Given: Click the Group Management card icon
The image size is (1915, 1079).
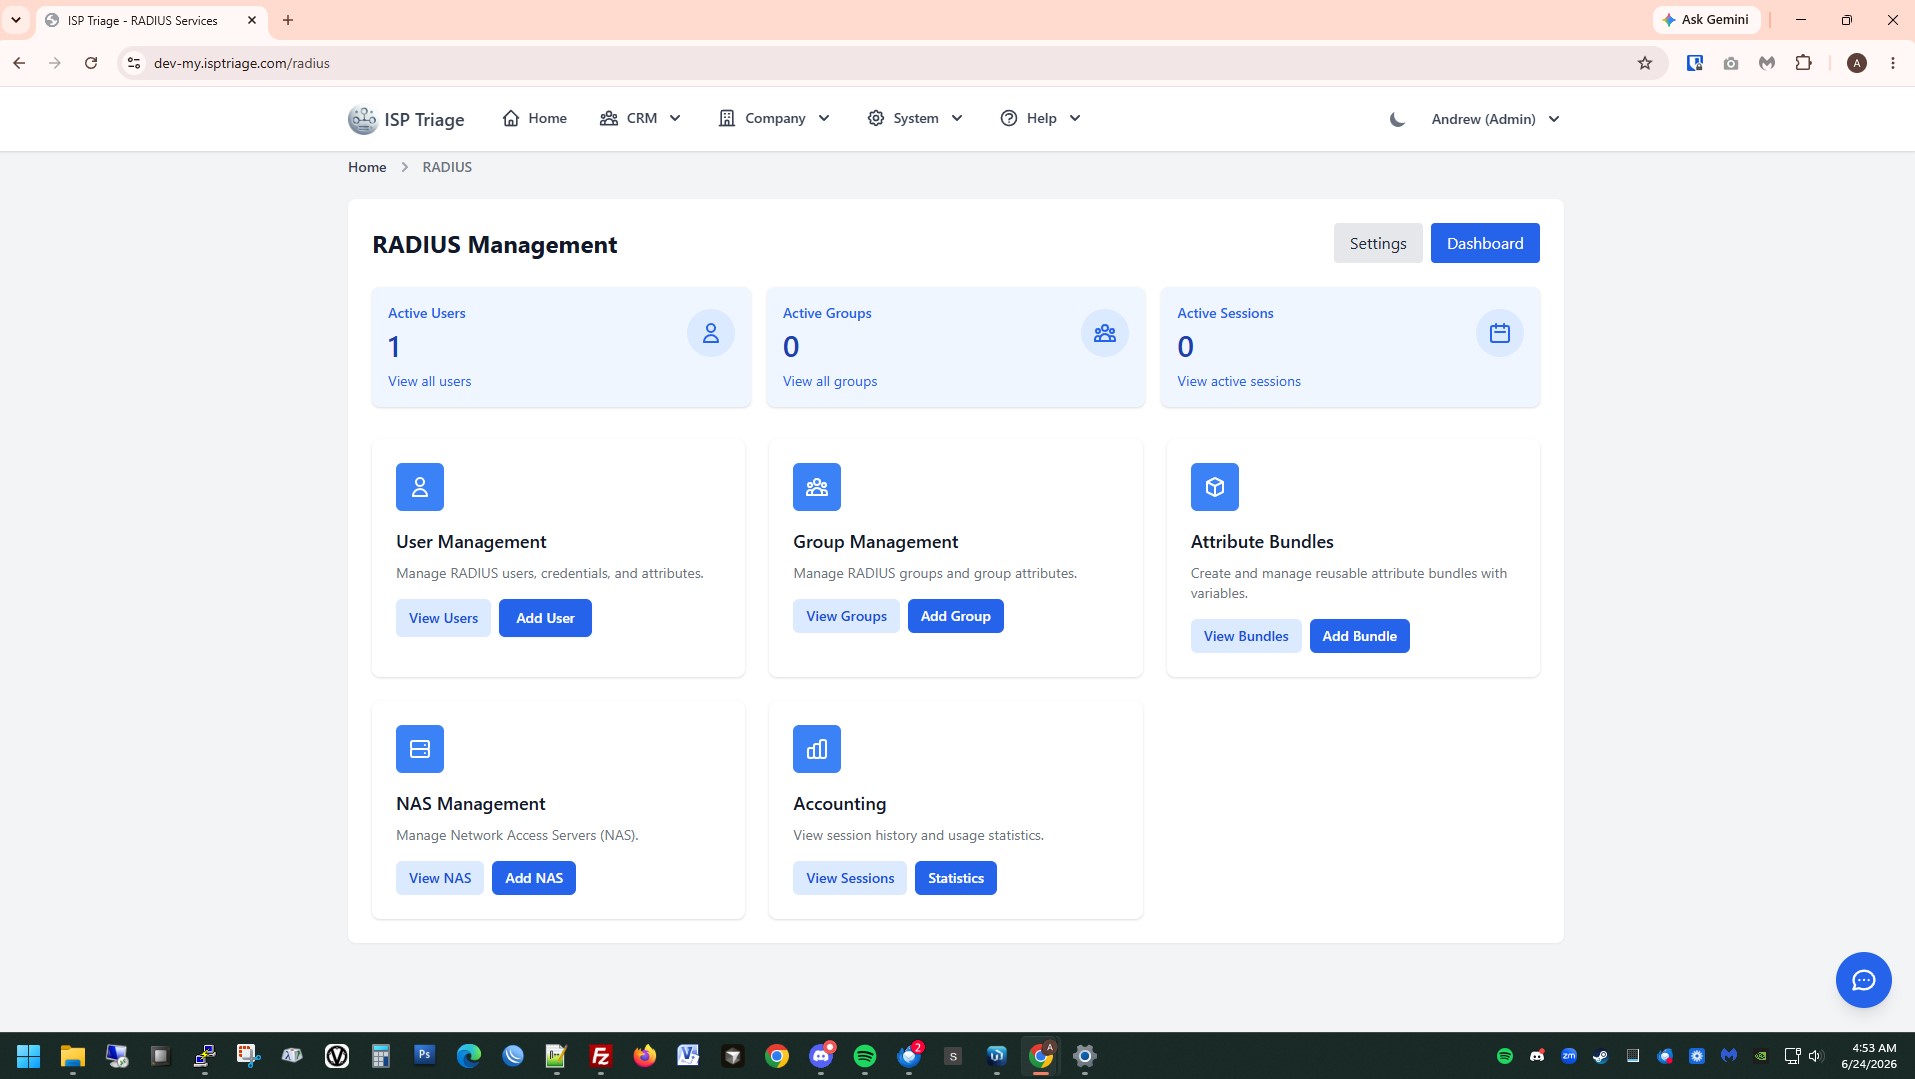Looking at the screenshot, I should (x=817, y=487).
